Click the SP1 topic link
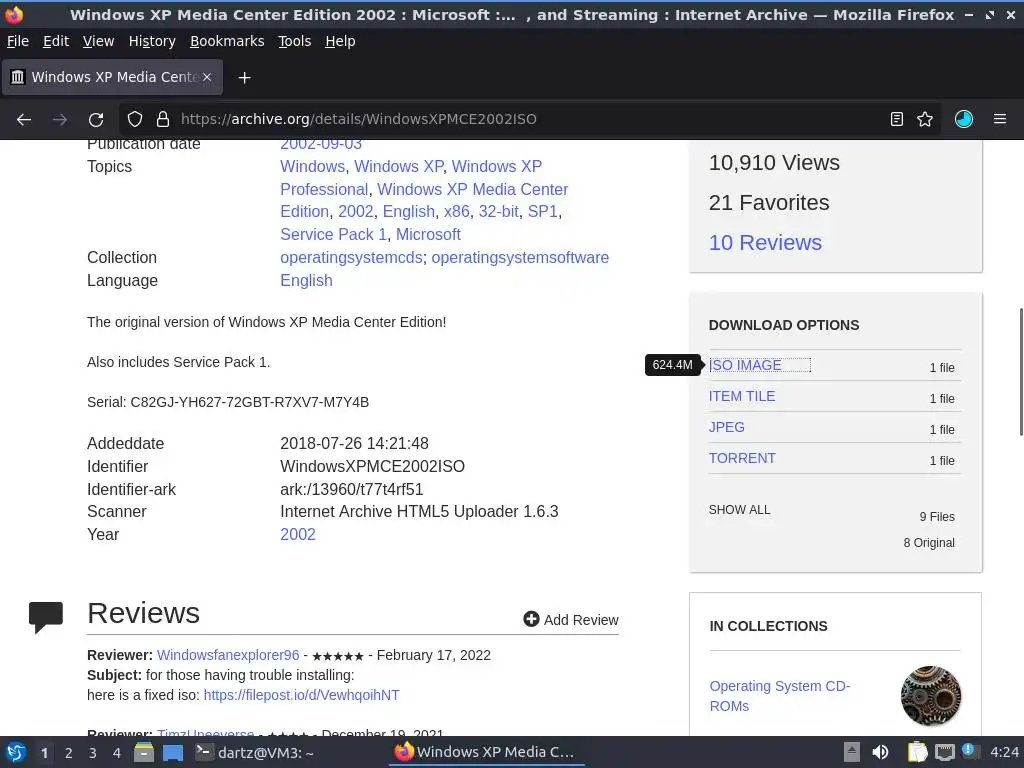Viewport: 1024px width, 768px height. (x=543, y=212)
